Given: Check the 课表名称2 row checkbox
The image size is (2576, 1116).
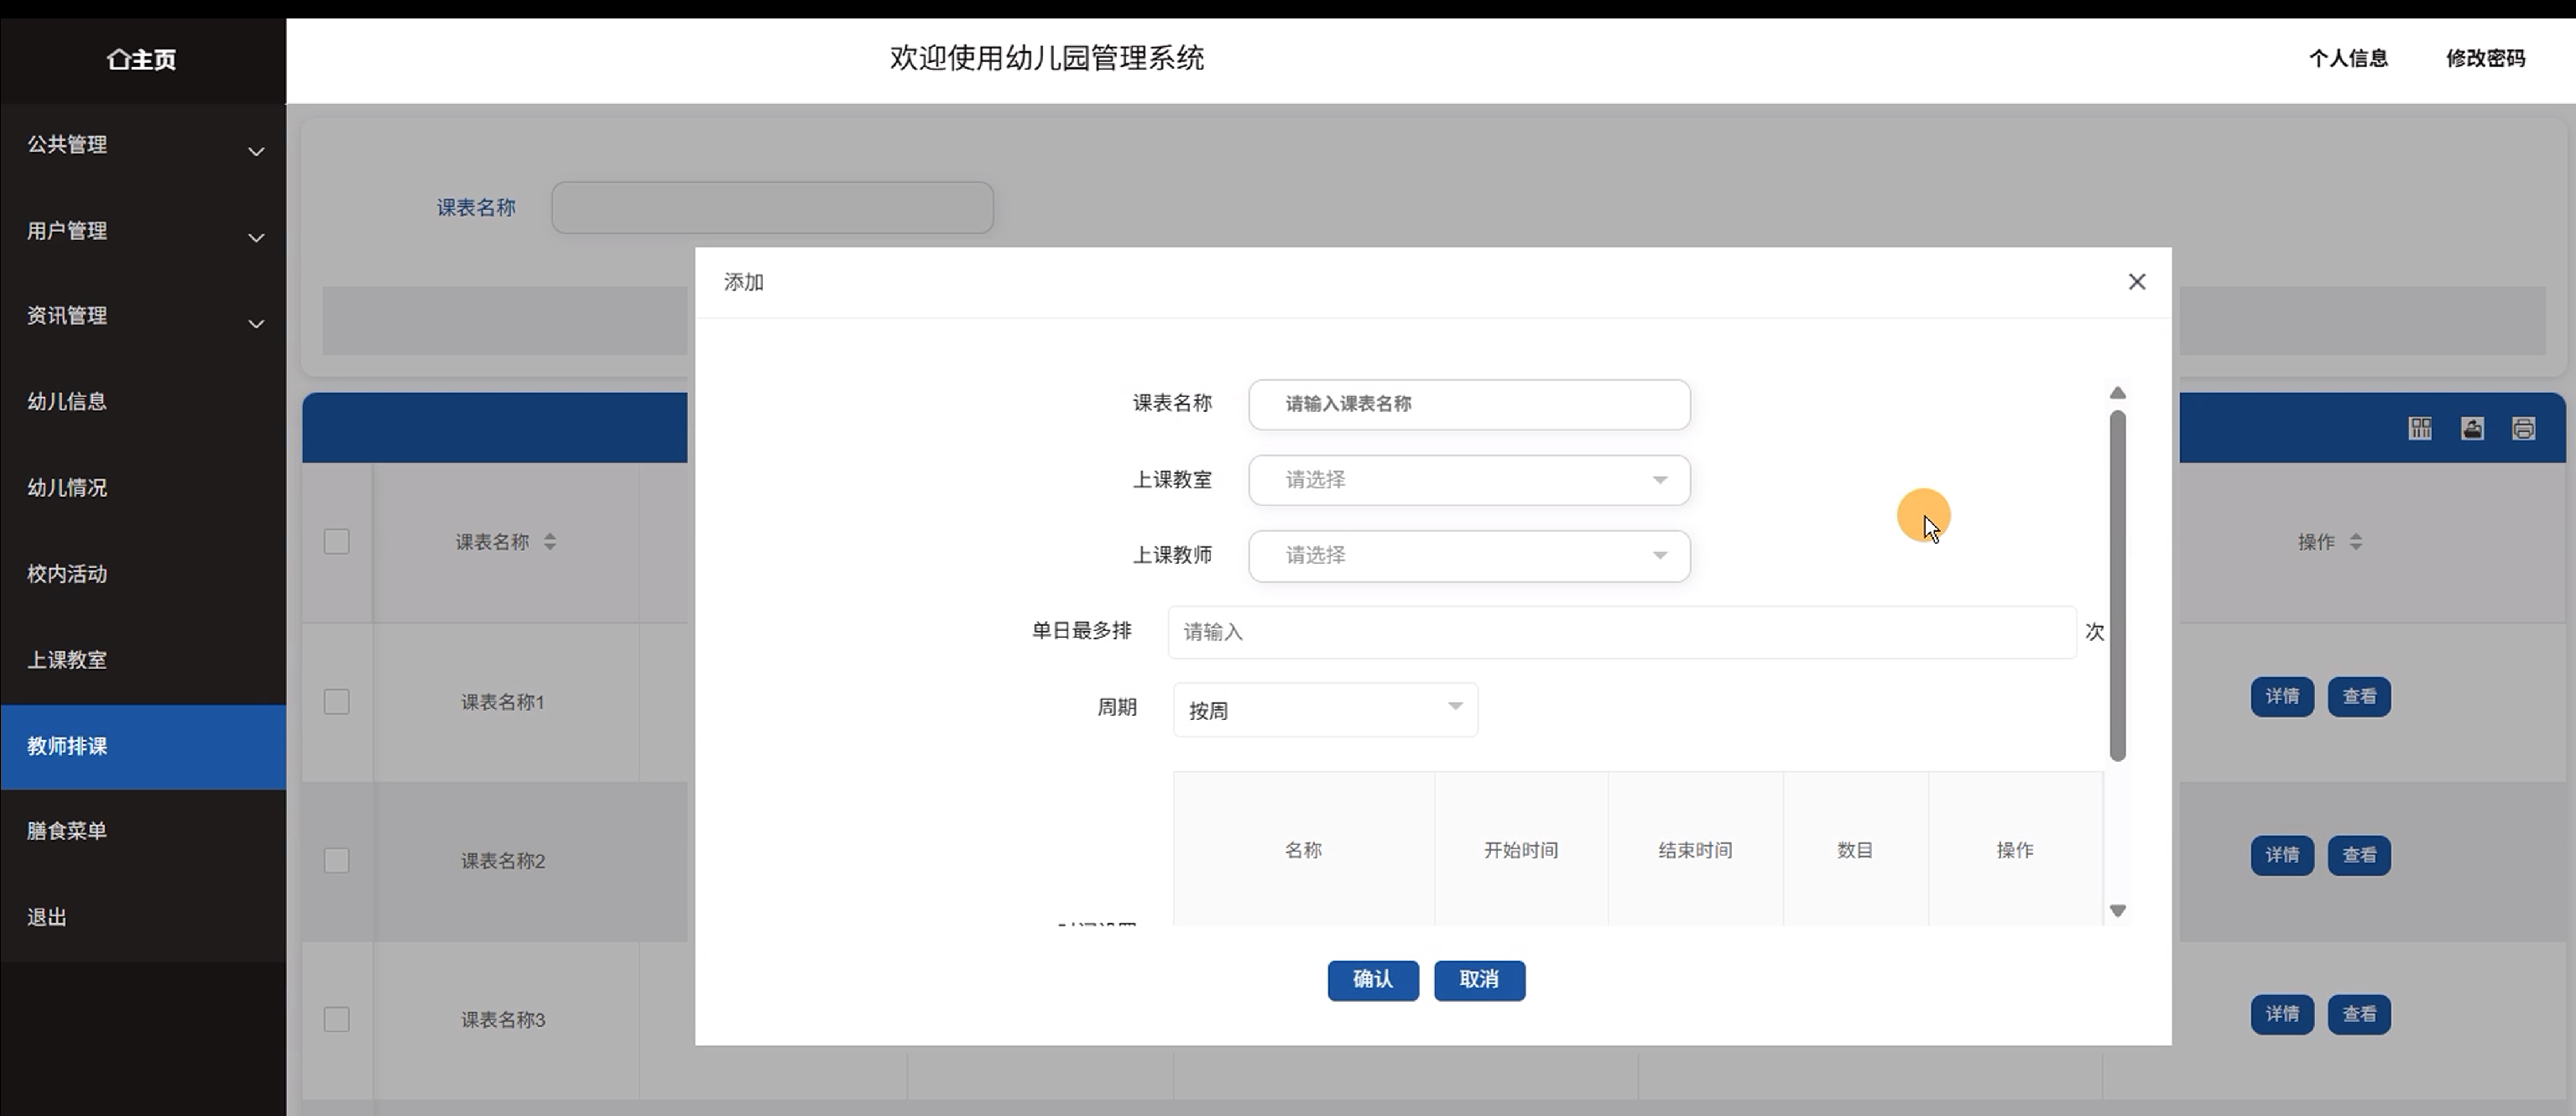Looking at the screenshot, I should tap(336, 861).
